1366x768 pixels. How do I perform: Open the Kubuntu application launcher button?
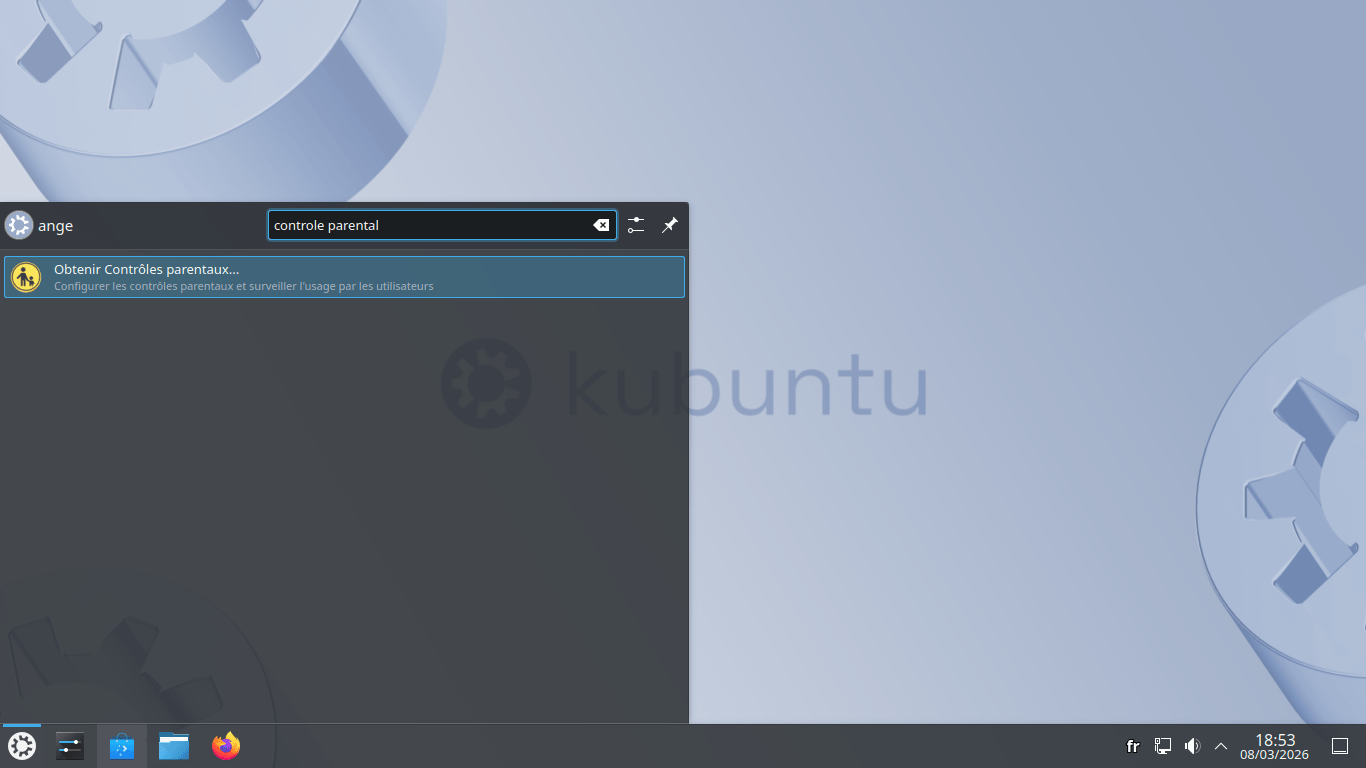22,746
